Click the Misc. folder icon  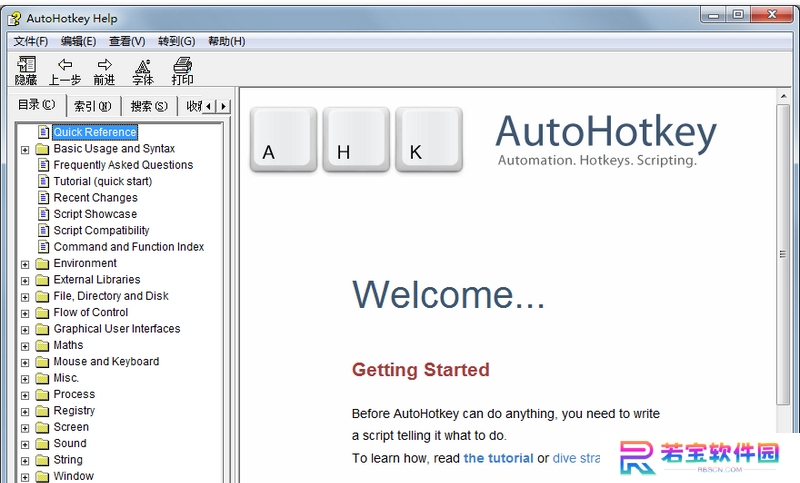pyautogui.click(x=42, y=378)
